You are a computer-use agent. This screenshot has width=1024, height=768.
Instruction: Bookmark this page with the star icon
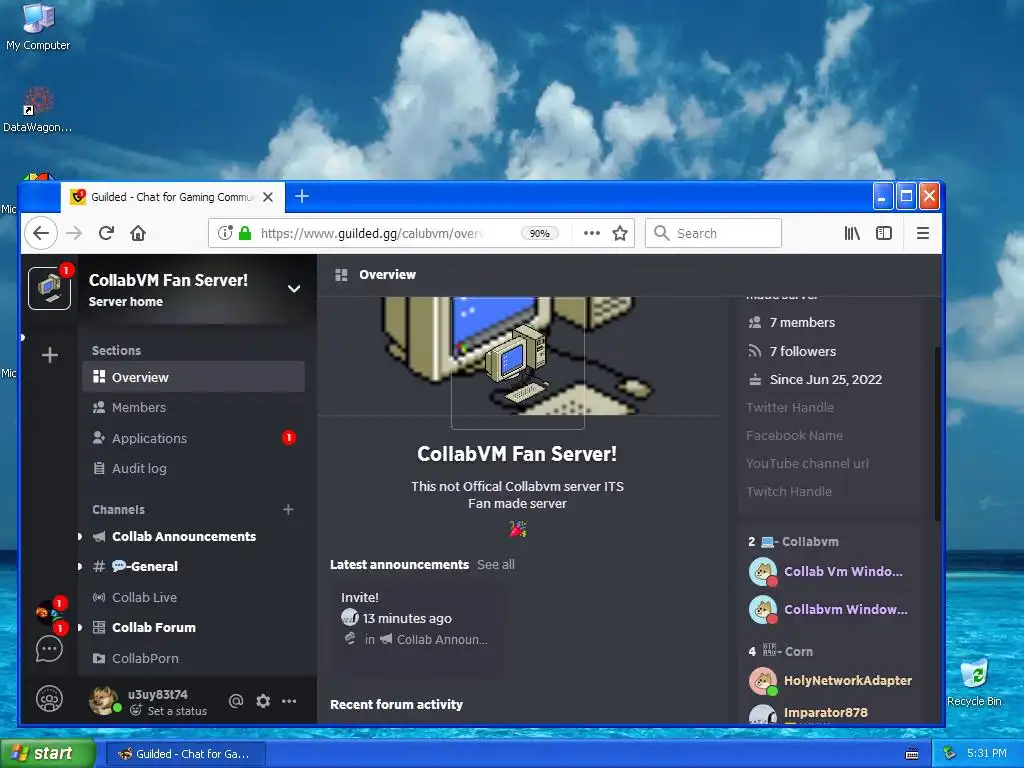[x=620, y=233]
